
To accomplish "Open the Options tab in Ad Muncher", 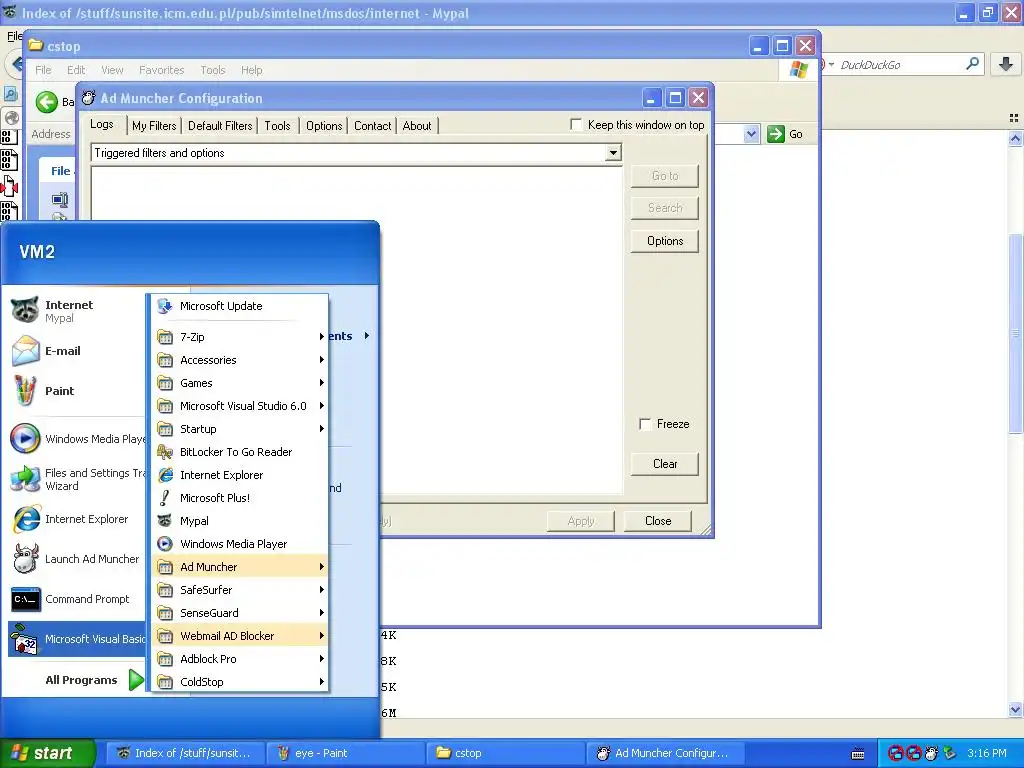I will click(x=324, y=125).
